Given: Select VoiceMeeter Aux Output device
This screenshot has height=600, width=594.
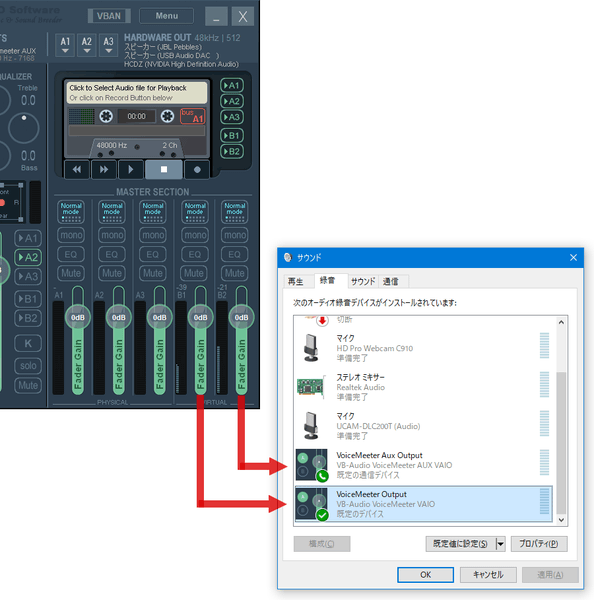Looking at the screenshot, I should pos(423,465).
